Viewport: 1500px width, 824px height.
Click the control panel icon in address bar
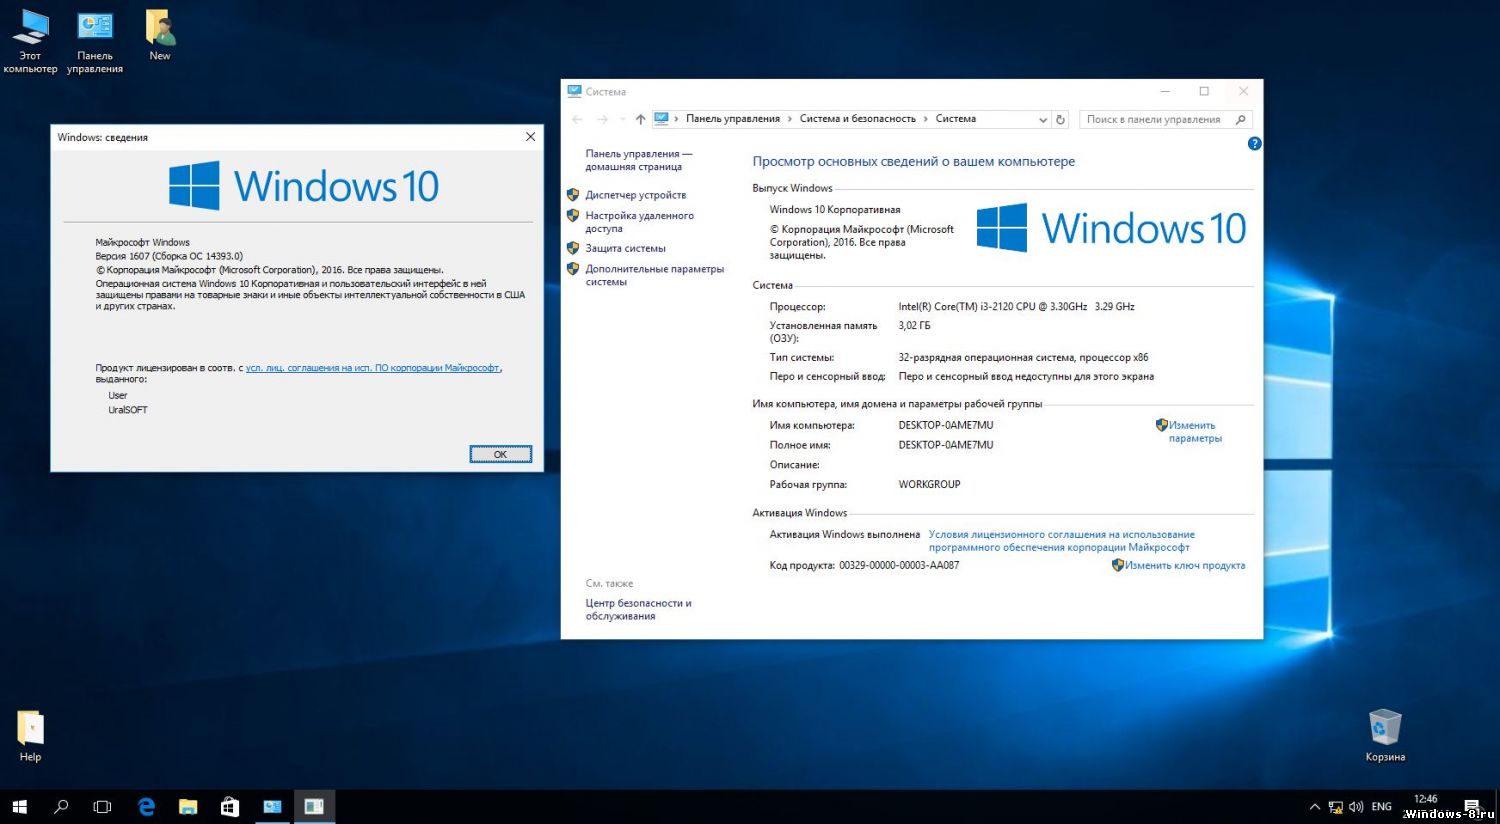(661, 119)
